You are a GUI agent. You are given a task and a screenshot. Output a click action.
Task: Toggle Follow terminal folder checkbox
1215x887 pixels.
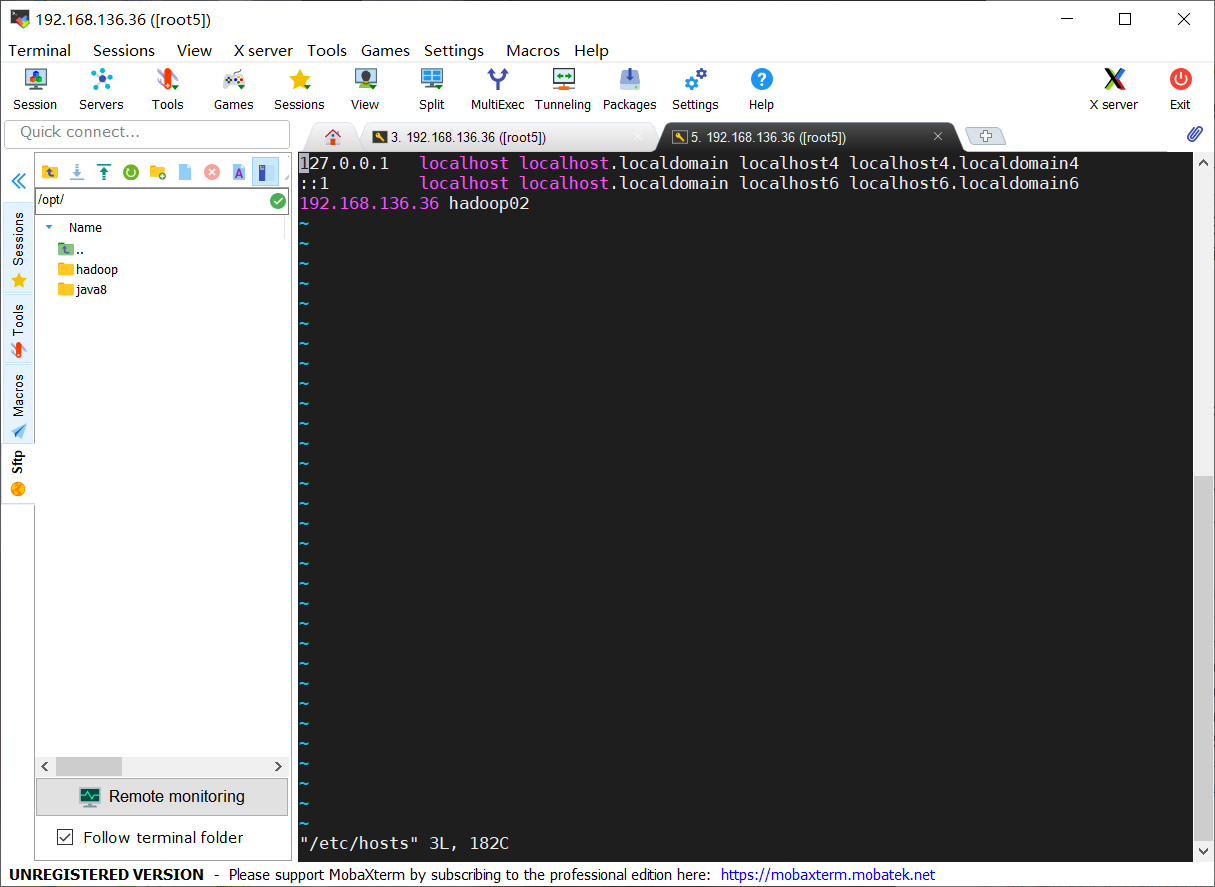coord(65,837)
